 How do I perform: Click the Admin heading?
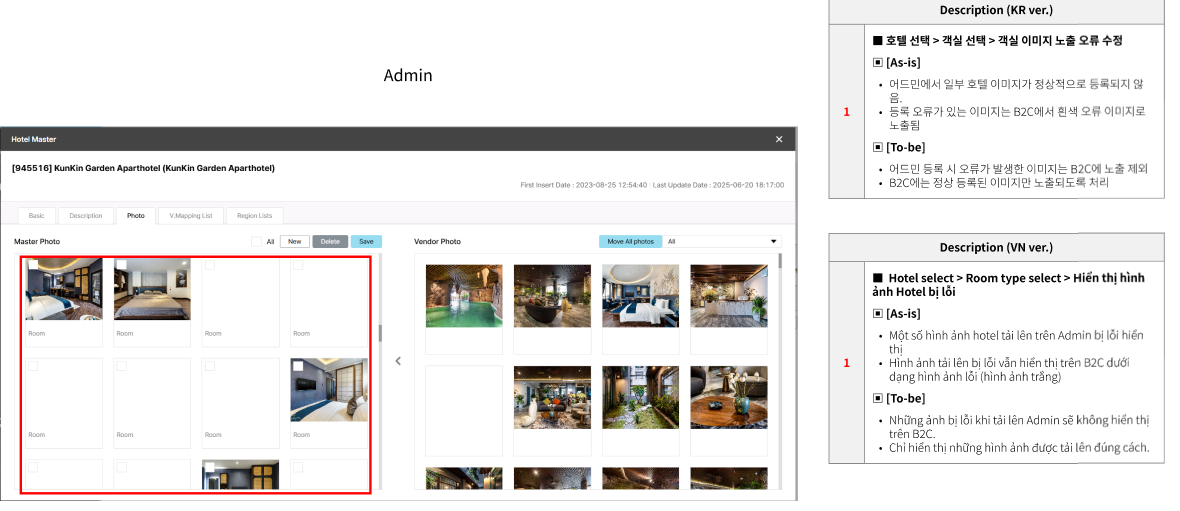pos(408,75)
